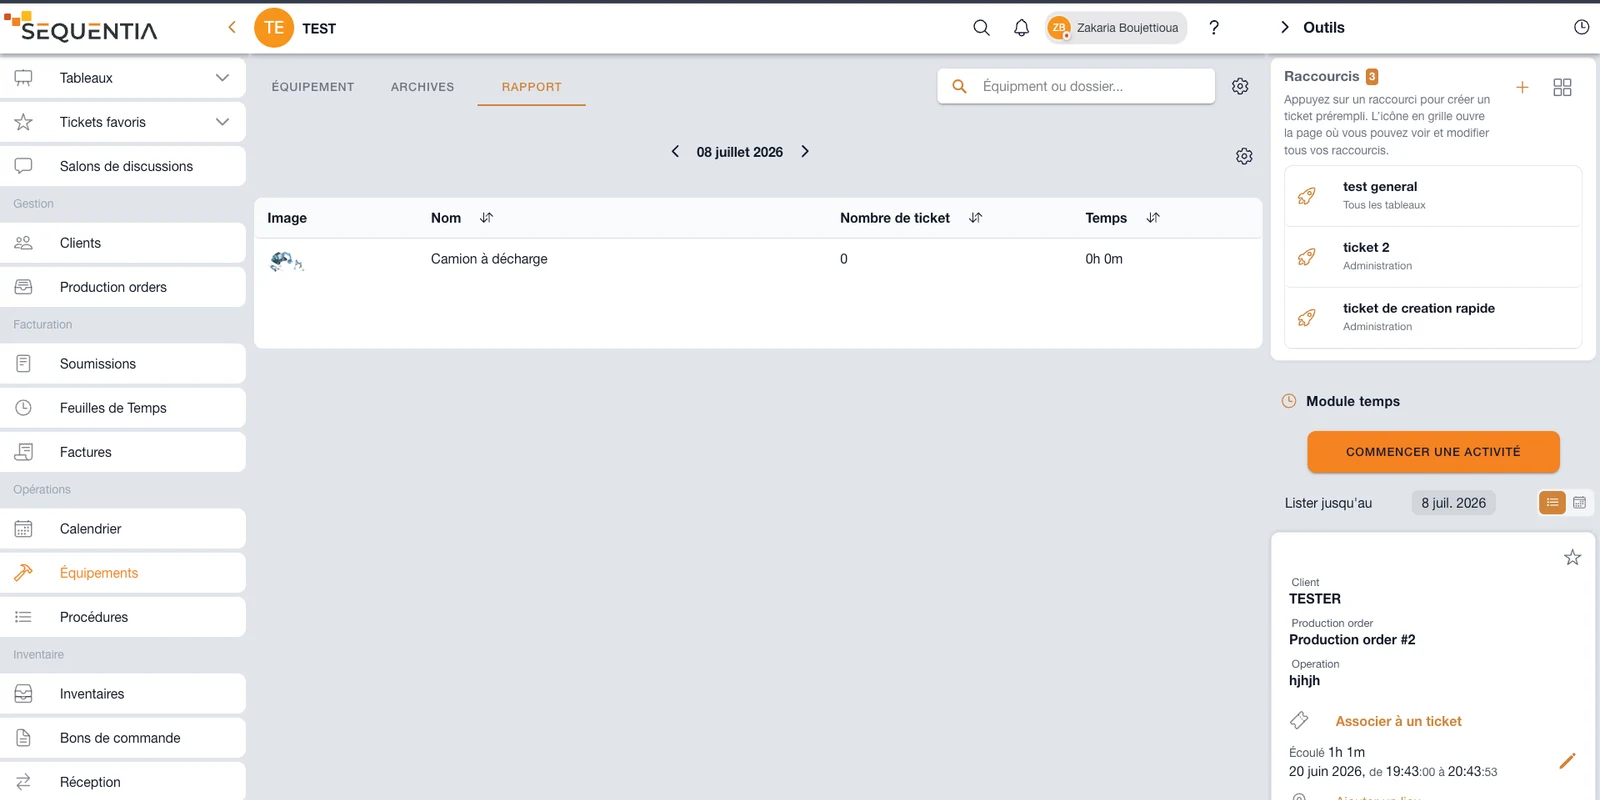
Task: Click Production order #2 text
Action: click(1352, 640)
